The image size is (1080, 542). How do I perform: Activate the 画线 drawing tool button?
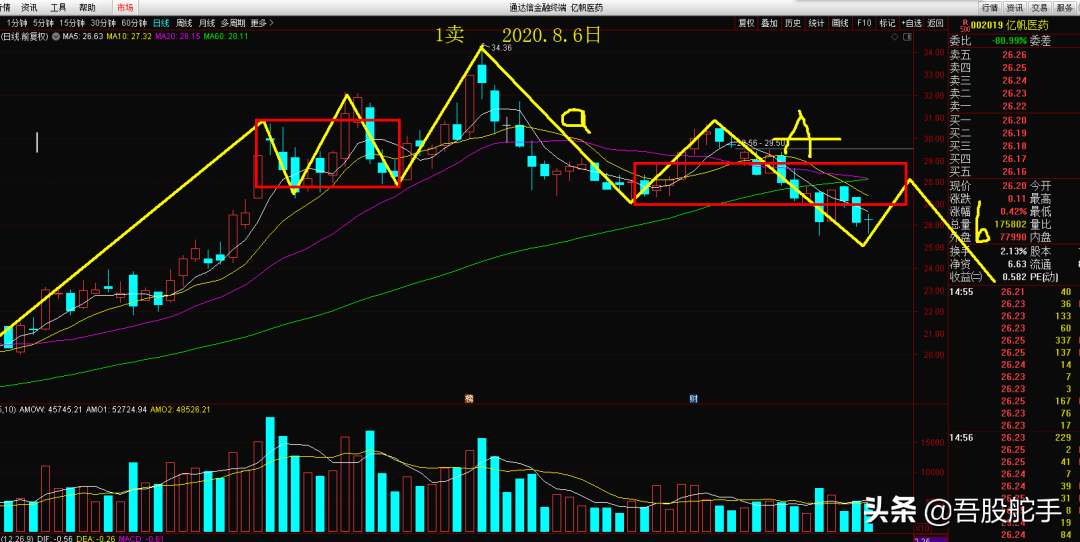point(840,23)
